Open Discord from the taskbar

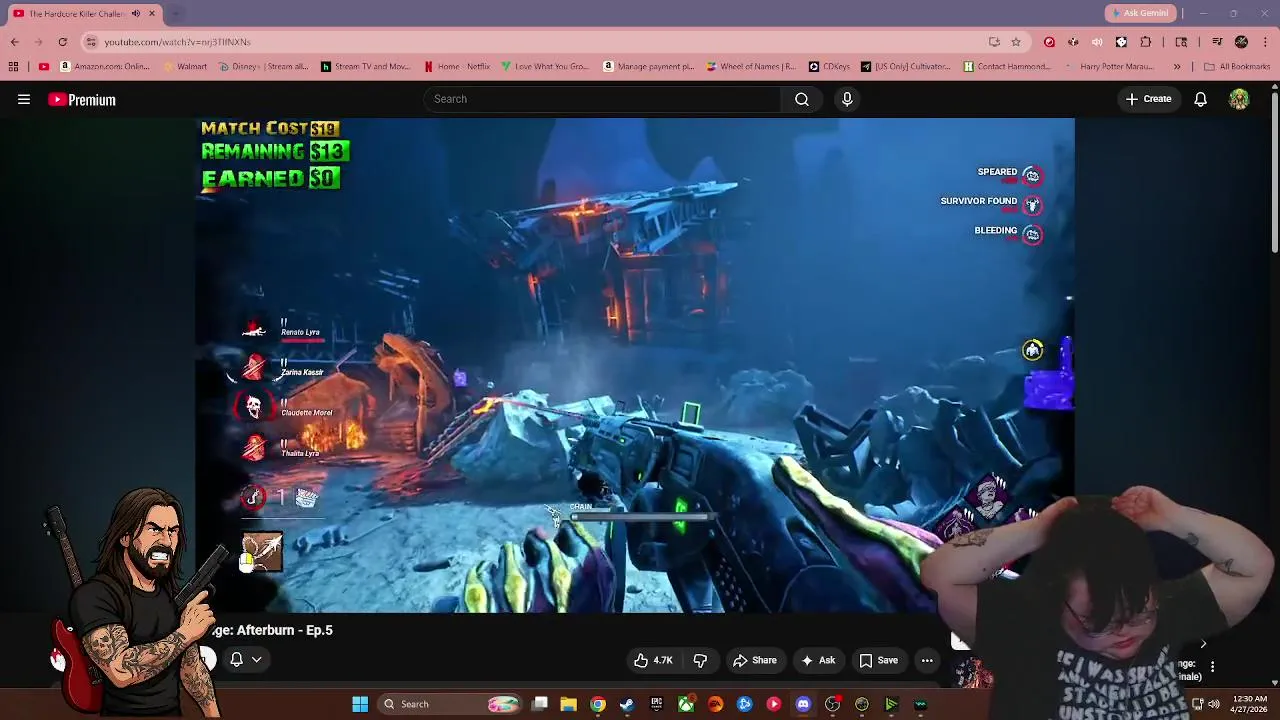[803, 704]
